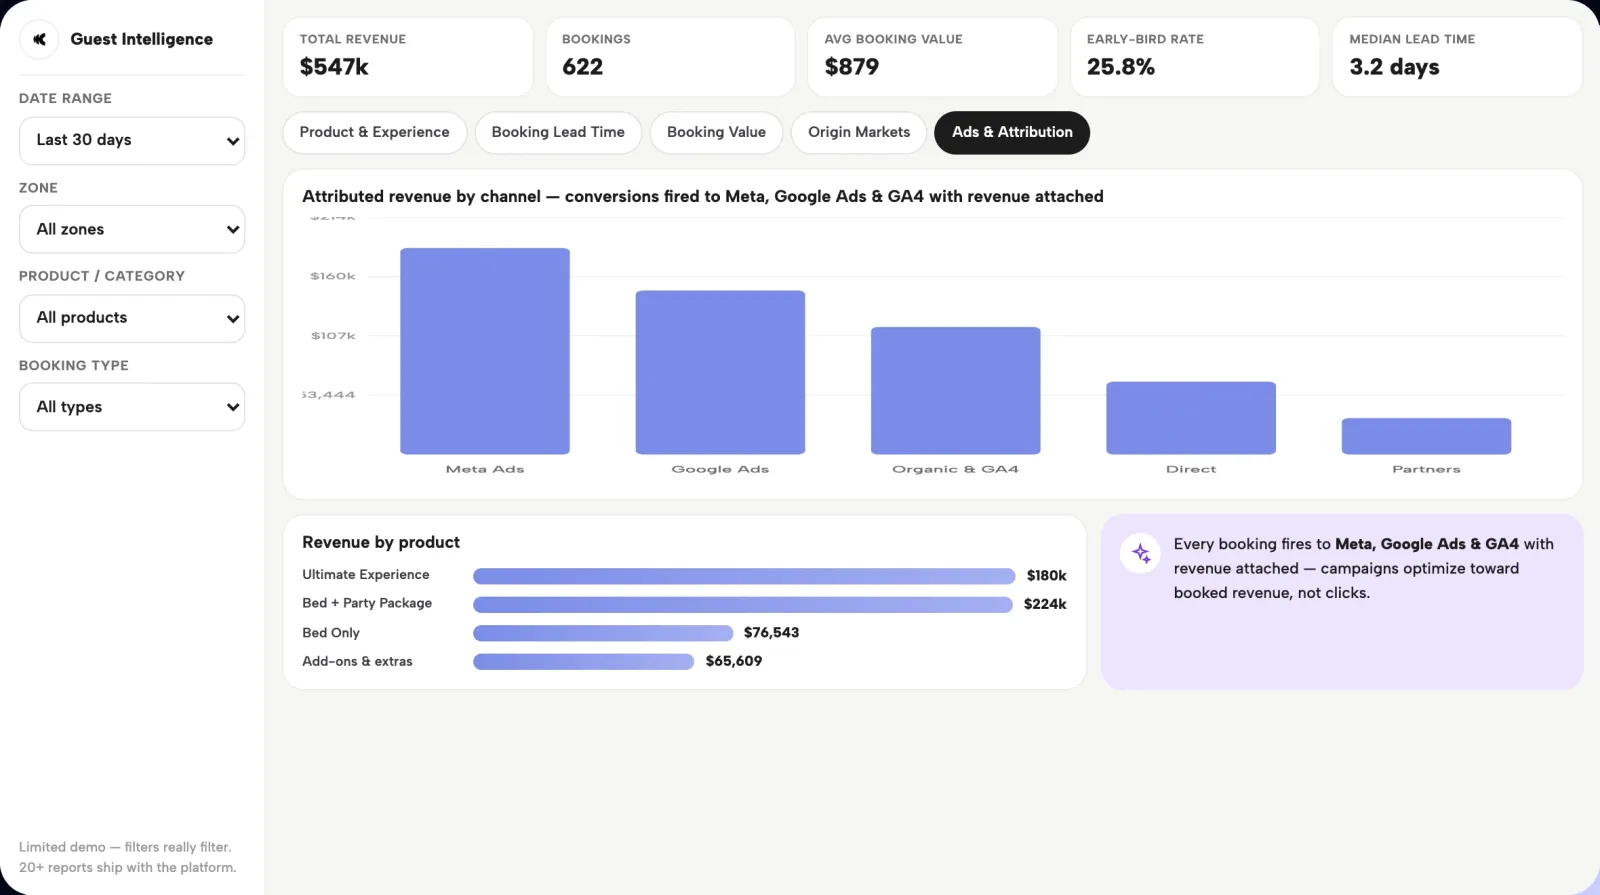Click the Bed + Party Package label
The image size is (1600, 895).
pos(367,603)
